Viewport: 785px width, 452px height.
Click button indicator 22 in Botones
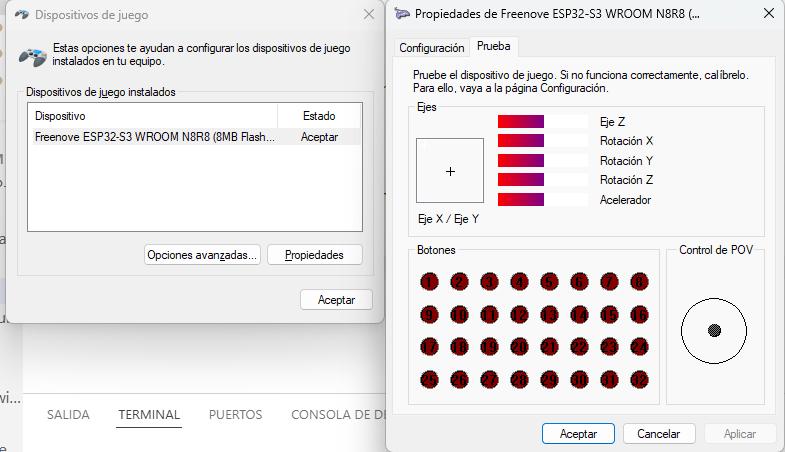point(579,347)
